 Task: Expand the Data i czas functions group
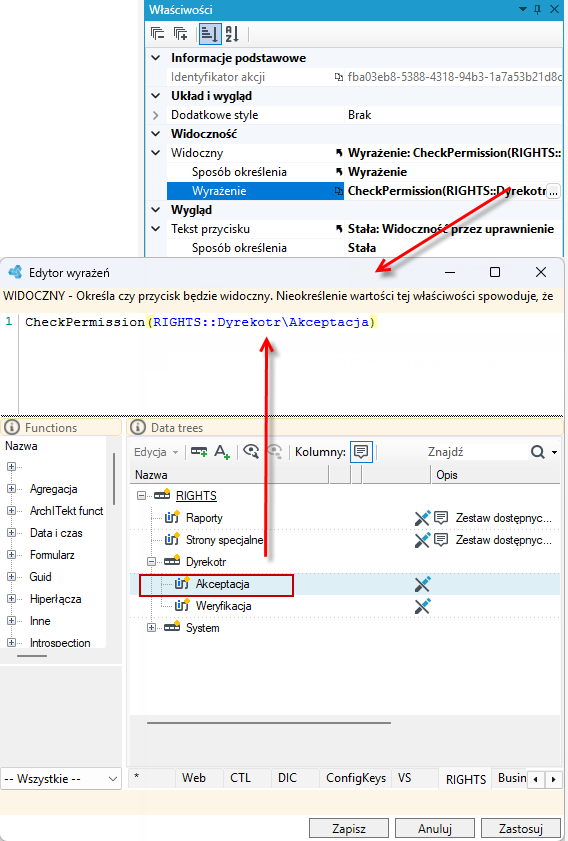(x=11, y=533)
